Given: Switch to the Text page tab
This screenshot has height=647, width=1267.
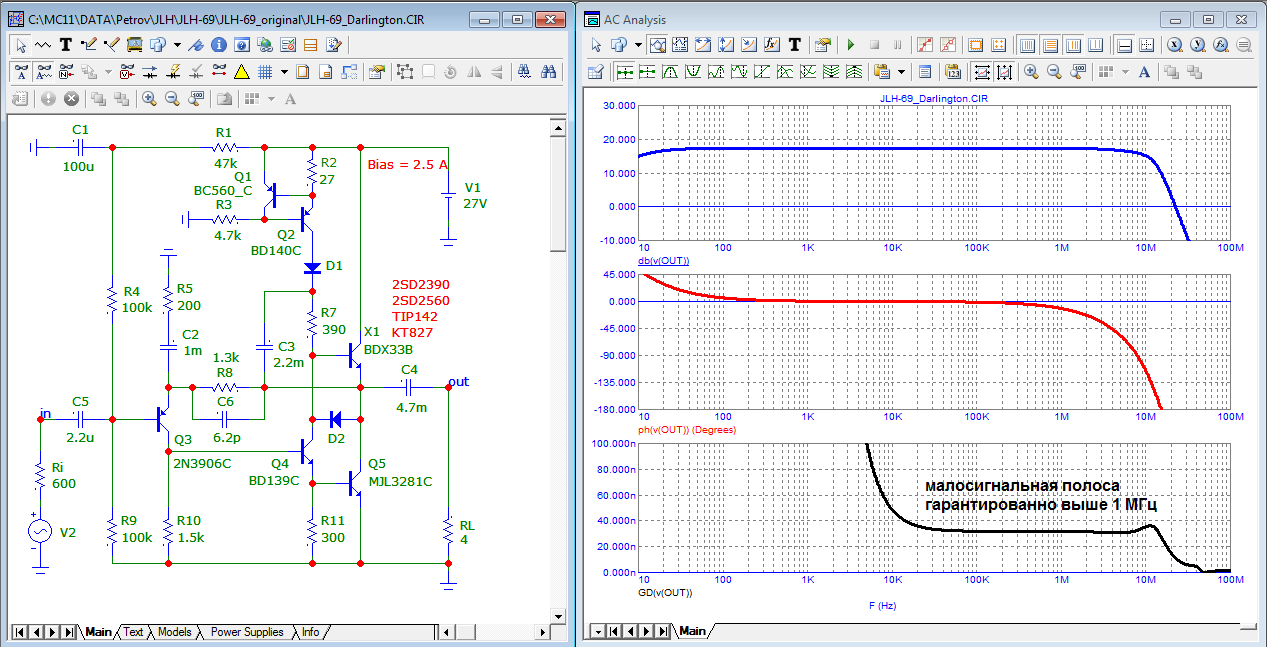Looking at the screenshot, I should click(133, 632).
